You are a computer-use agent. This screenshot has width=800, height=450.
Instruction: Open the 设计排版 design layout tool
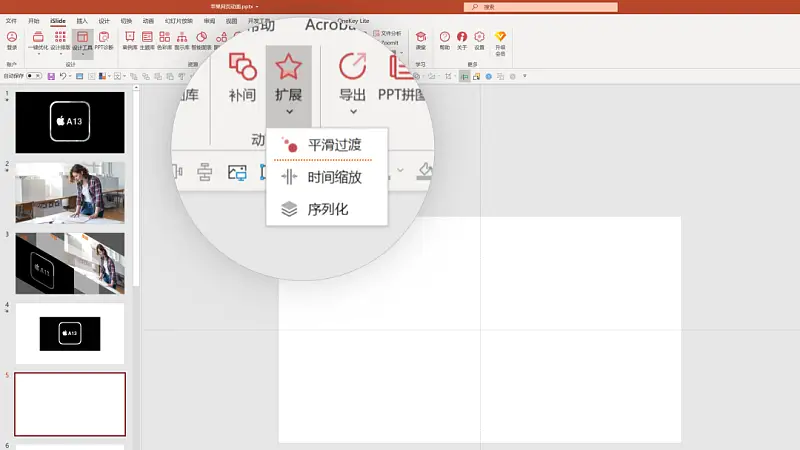tap(60, 40)
